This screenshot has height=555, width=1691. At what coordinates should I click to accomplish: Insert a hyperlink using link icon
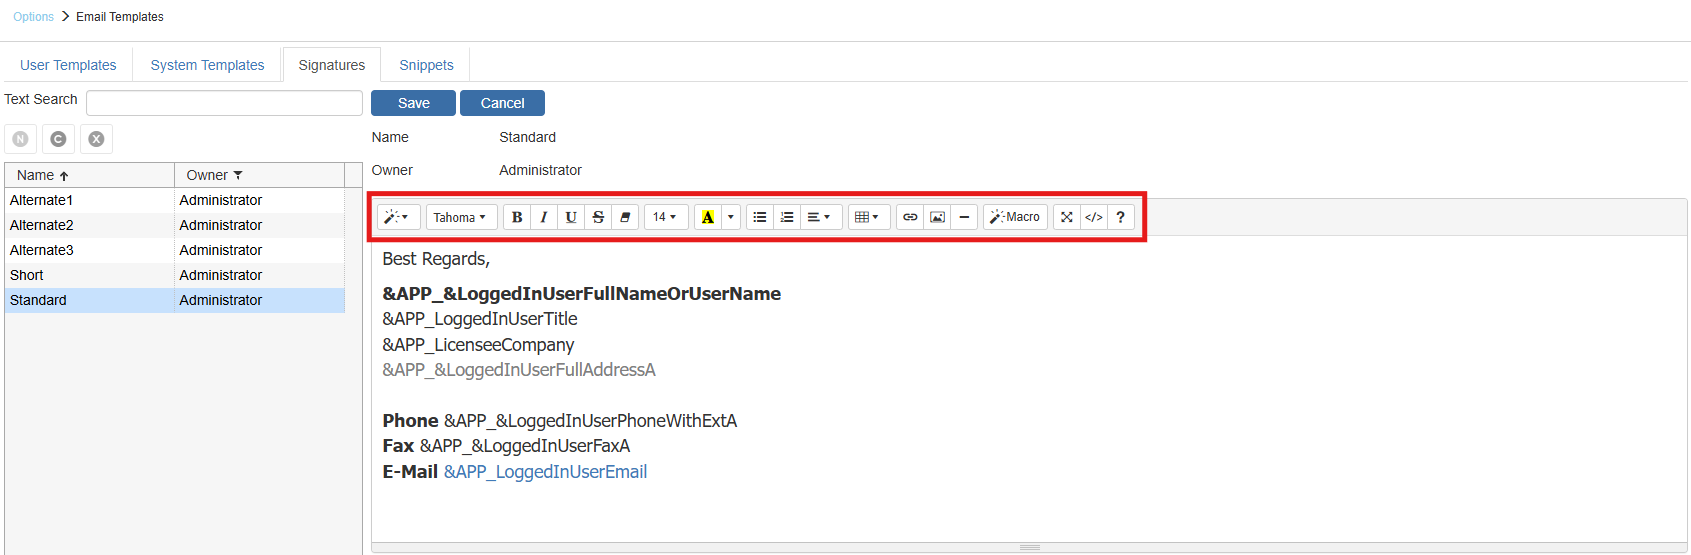(910, 217)
